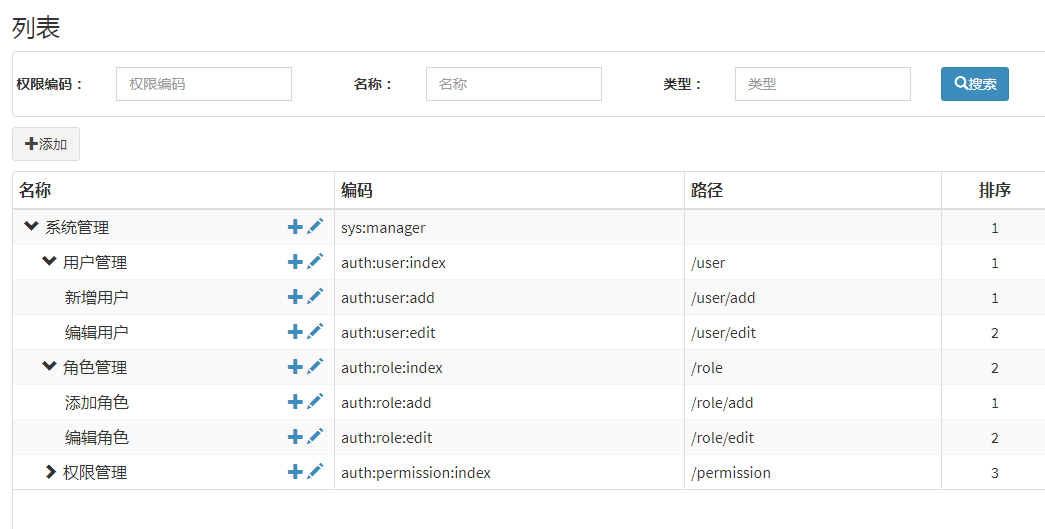The height and width of the screenshot is (529, 1045).
Task: Click the plus icon in 添加角色 row
Action: [295, 402]
